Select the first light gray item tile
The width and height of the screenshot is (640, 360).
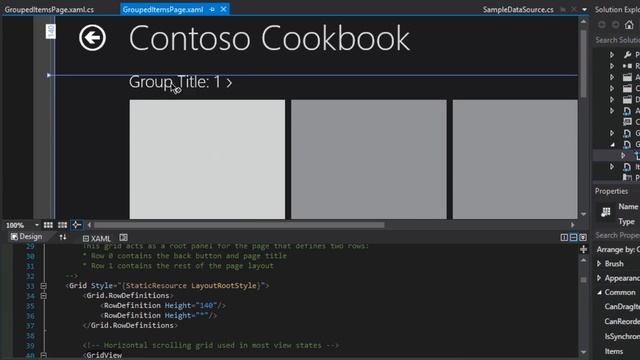pos(207,159)
